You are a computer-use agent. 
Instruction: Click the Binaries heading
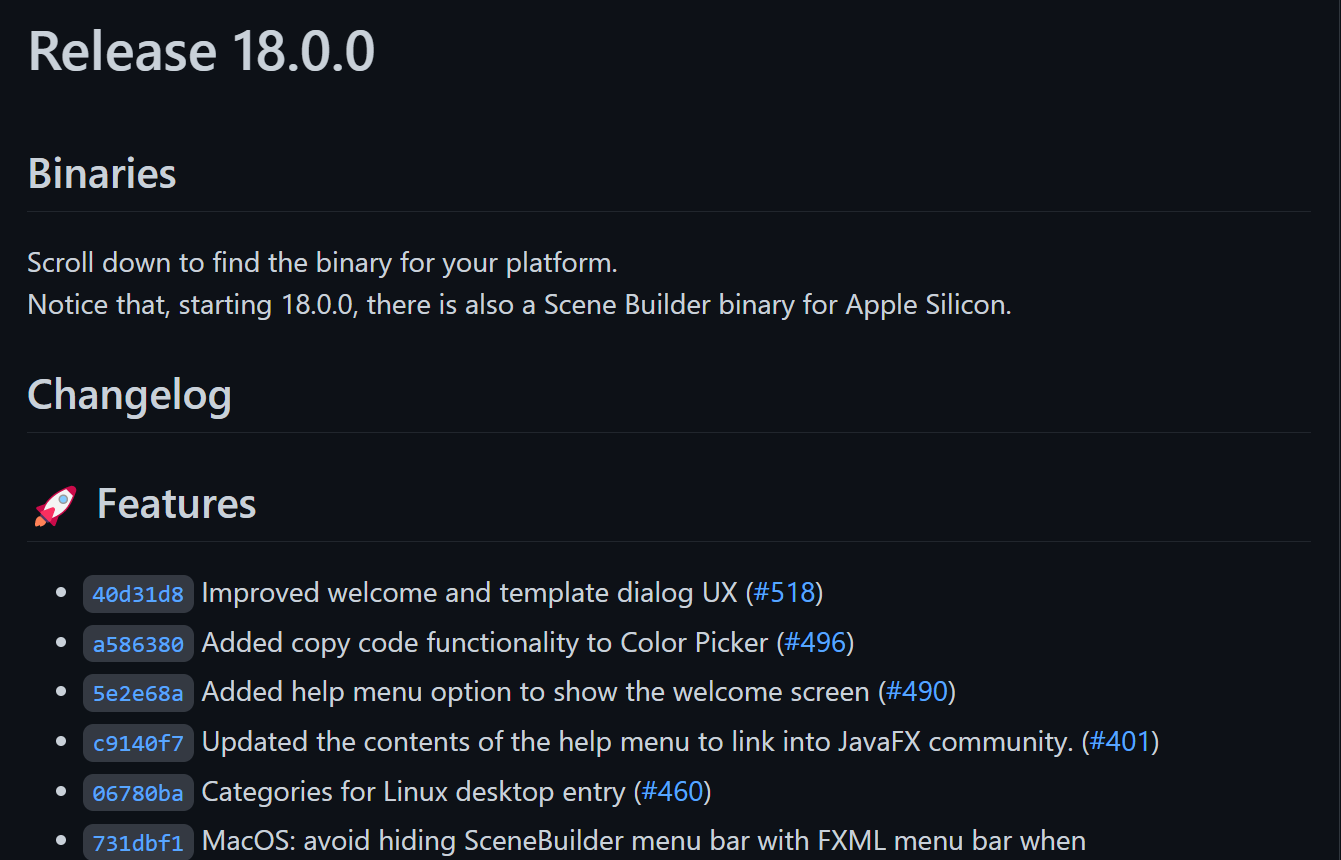(x=102, y=174)
